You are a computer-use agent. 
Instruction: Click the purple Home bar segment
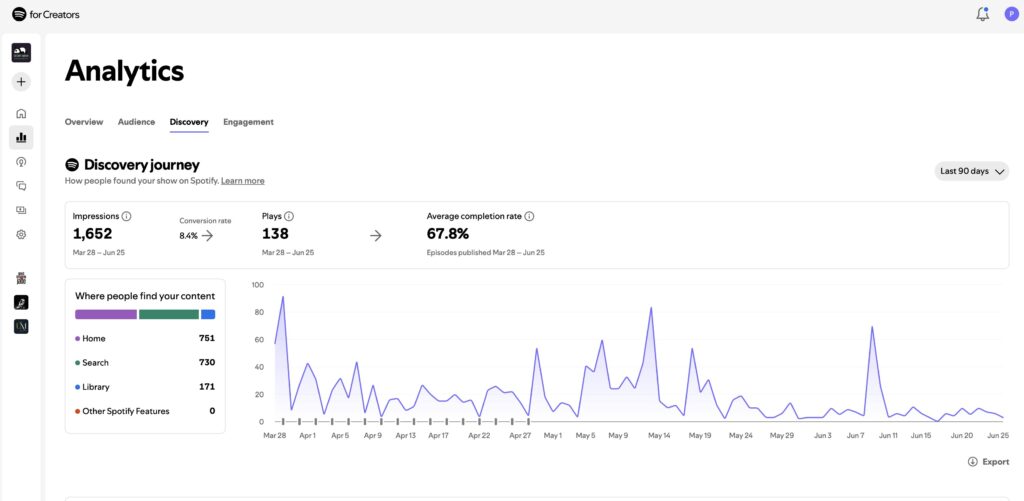(x=106, y=314)
